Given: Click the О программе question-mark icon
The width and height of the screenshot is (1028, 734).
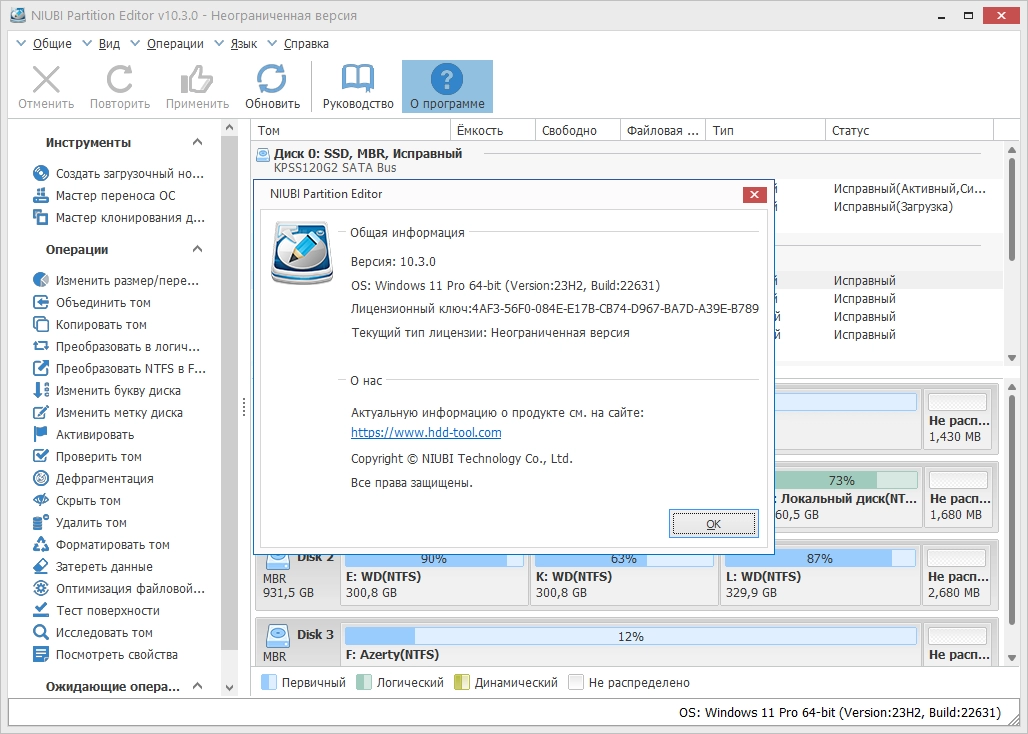Looking at the screenshot, I should point(446,80).
